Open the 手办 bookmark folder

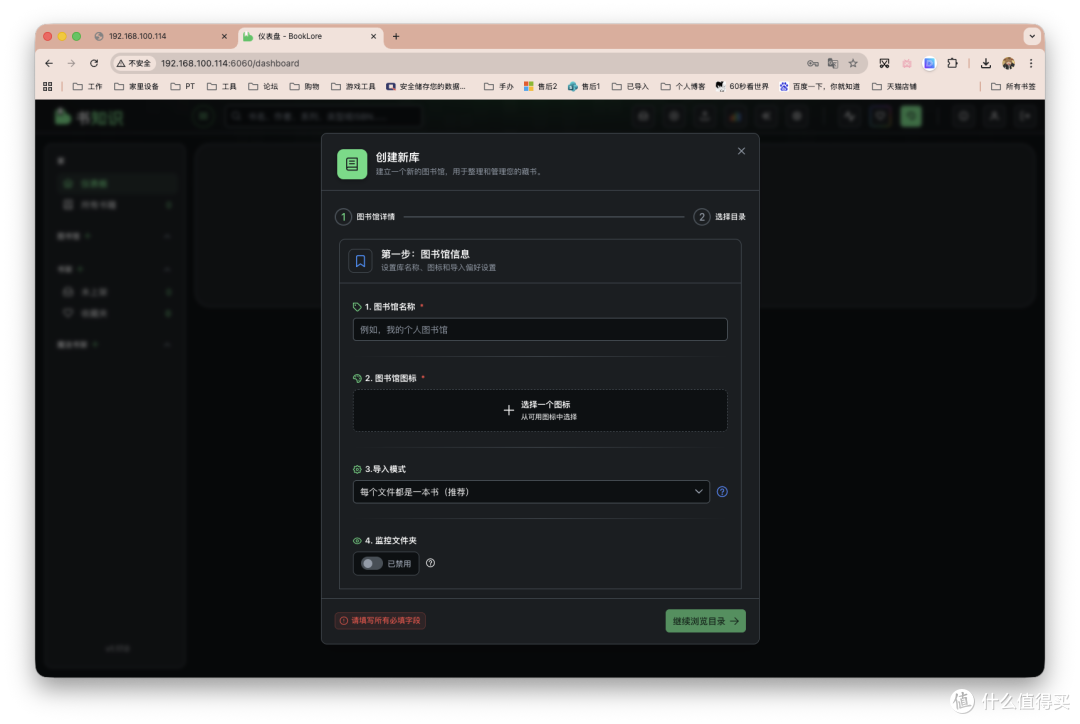pos(499,87)
